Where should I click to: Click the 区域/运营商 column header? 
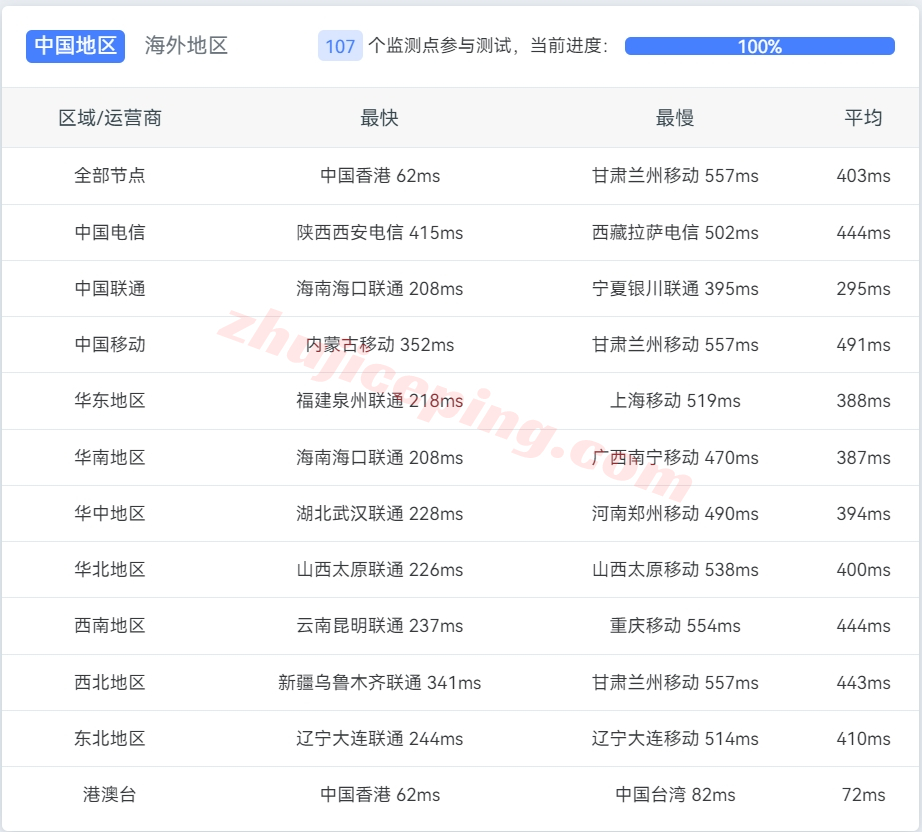(110, 118)
